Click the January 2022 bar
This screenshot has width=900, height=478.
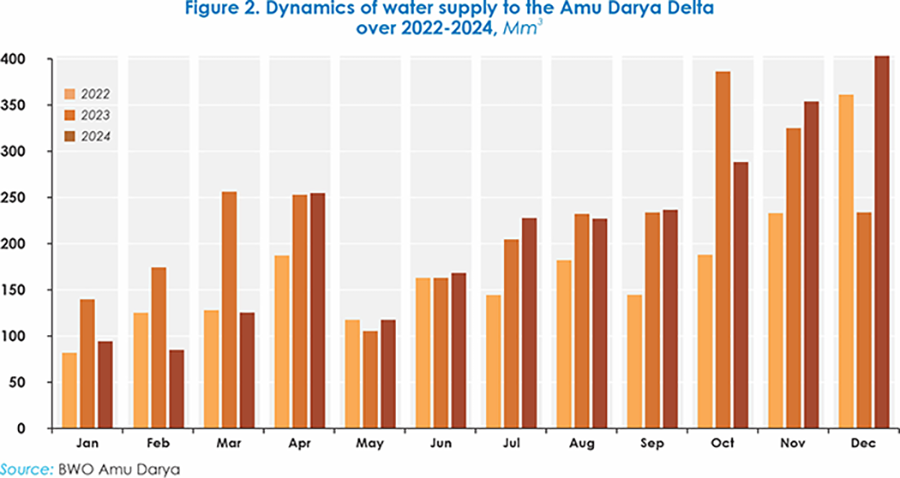click(x=69, y=390)
